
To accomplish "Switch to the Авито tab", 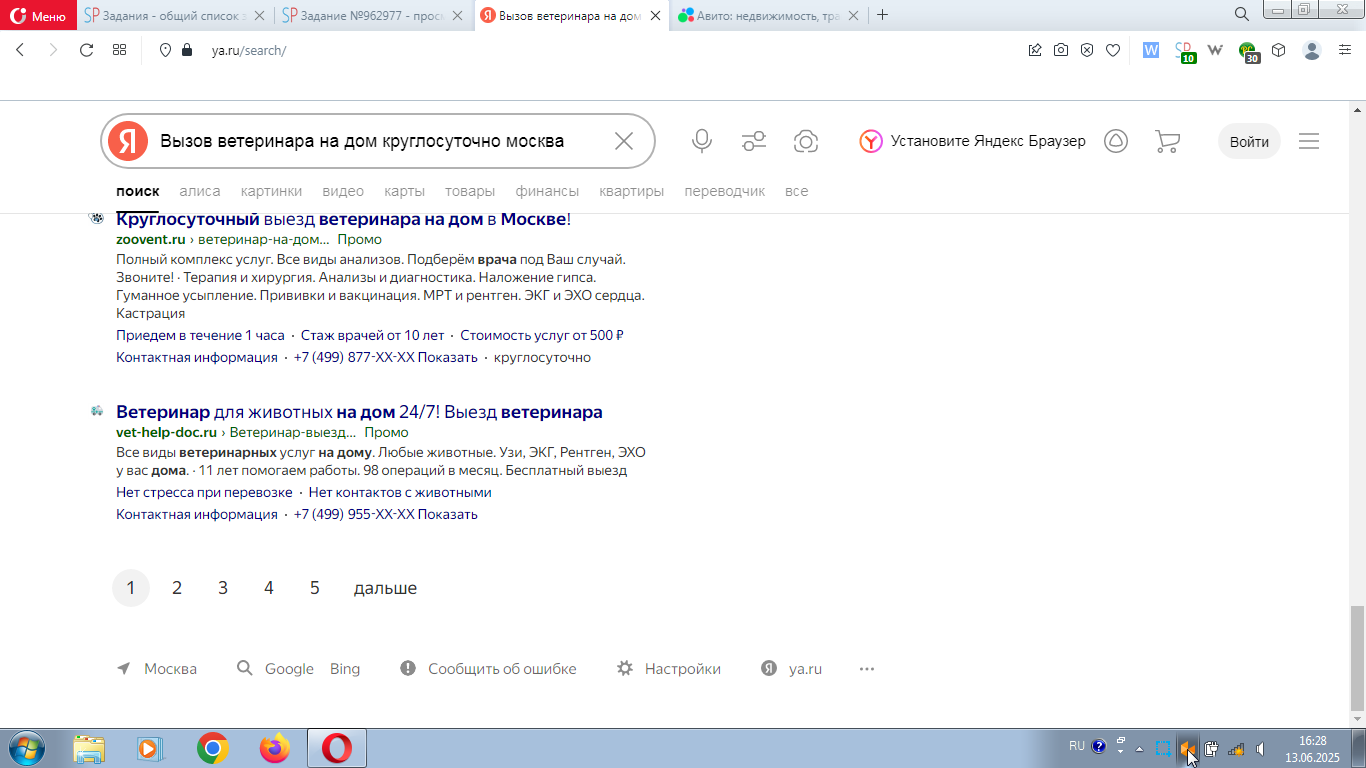I will point(768,15).
